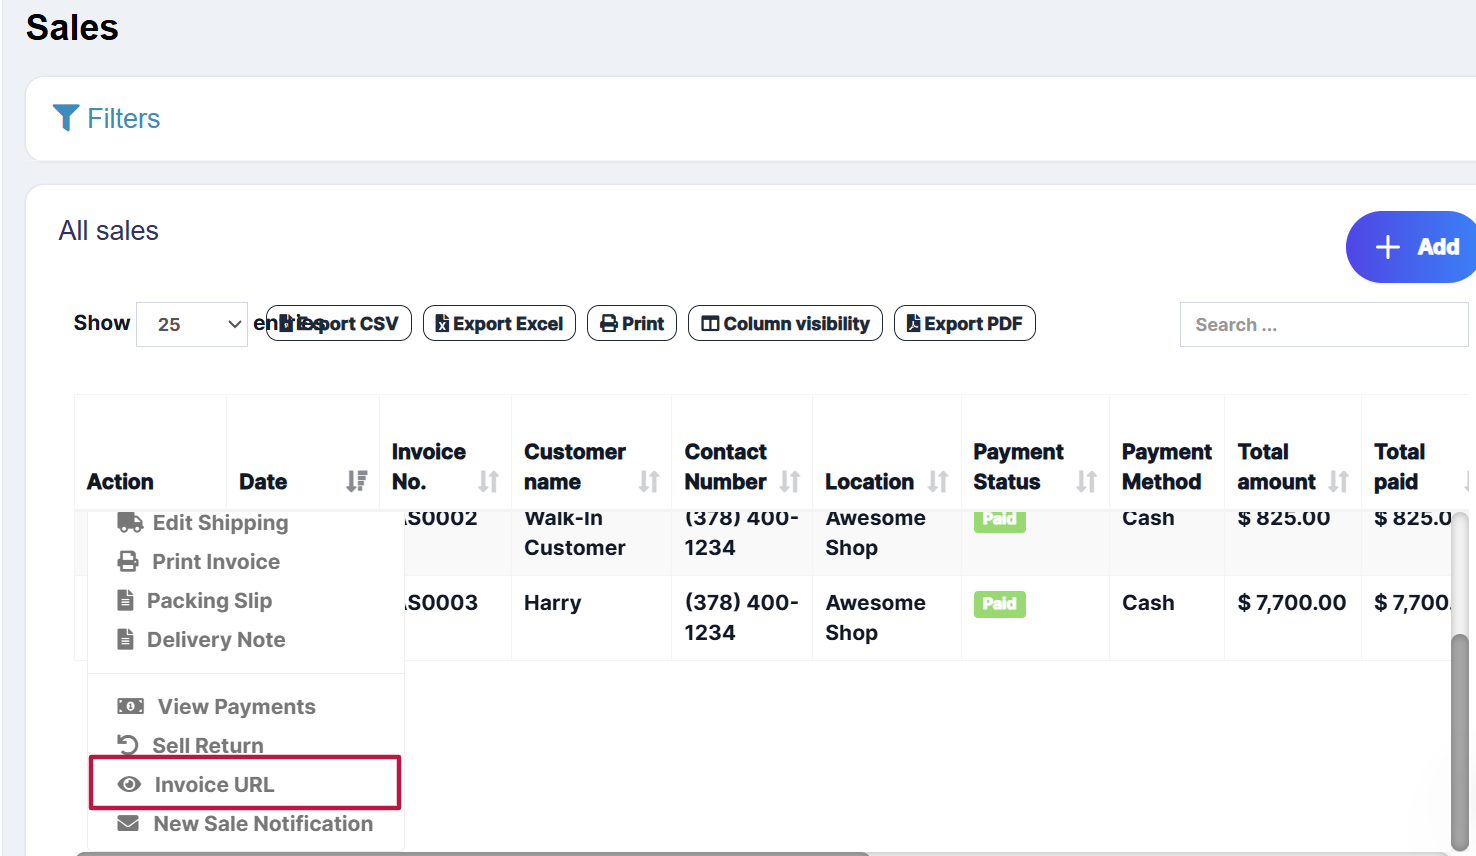1476x856 pixels.
Task: Select Invoice URL from the action menu
Action: point(214,785)
